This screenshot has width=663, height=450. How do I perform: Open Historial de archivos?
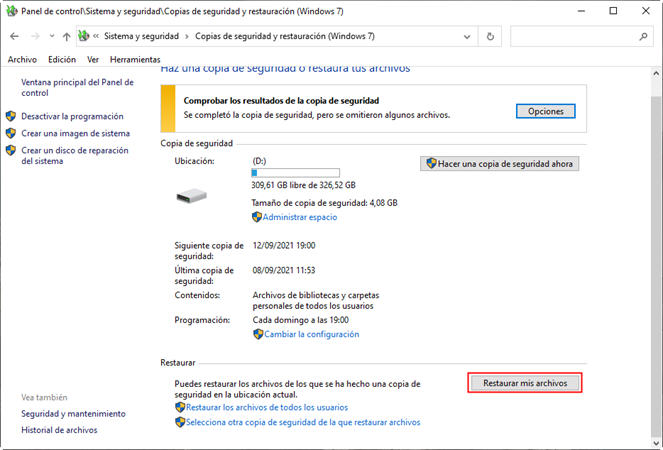(x=59, y=430)
